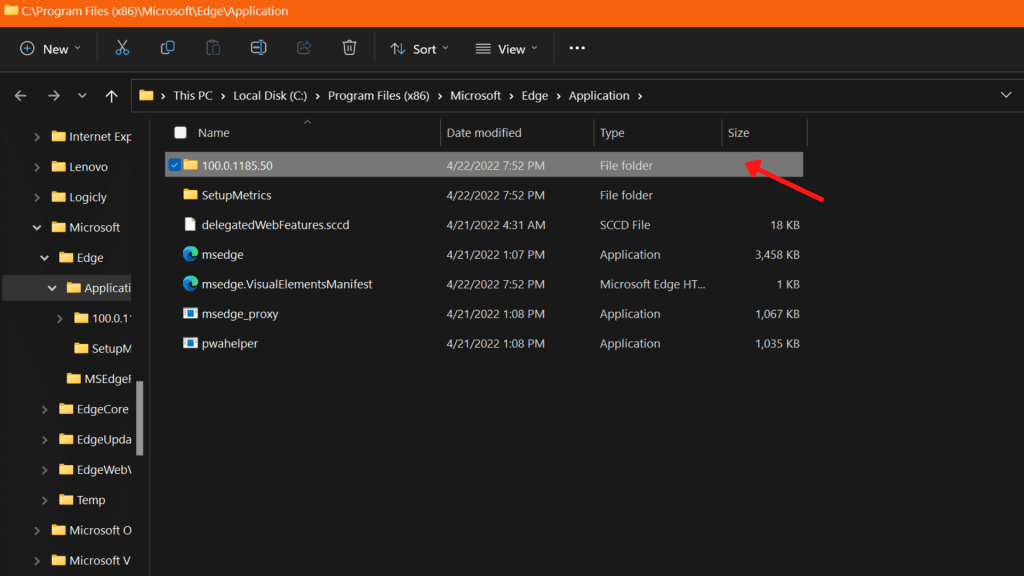Click This PC in breadcrumb path
The height and width of the screenshot is (576, 1024).
point(193,95)
